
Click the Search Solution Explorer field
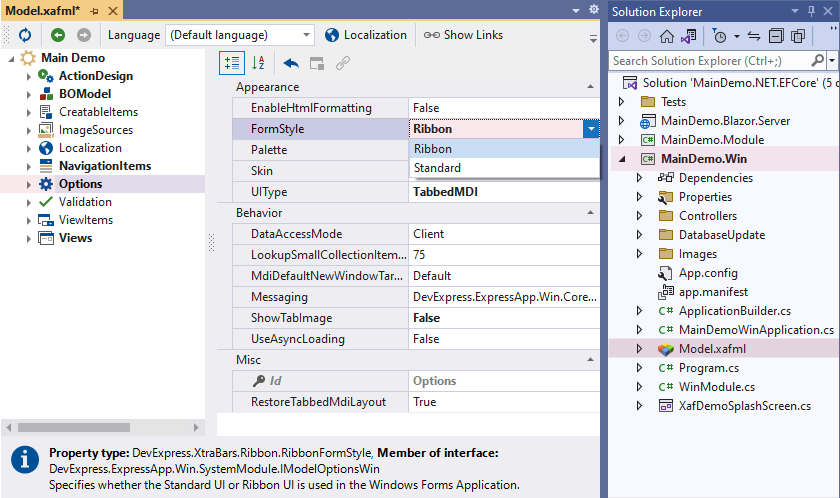coord(710,61)
